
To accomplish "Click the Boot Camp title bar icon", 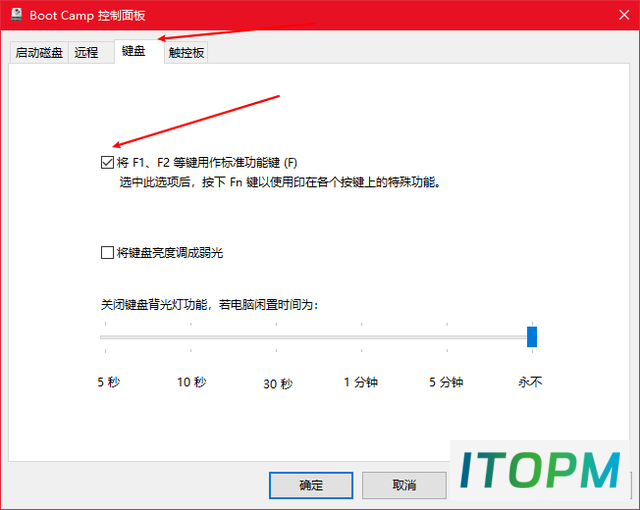I will pyautogui.click(x=16, y=15).
